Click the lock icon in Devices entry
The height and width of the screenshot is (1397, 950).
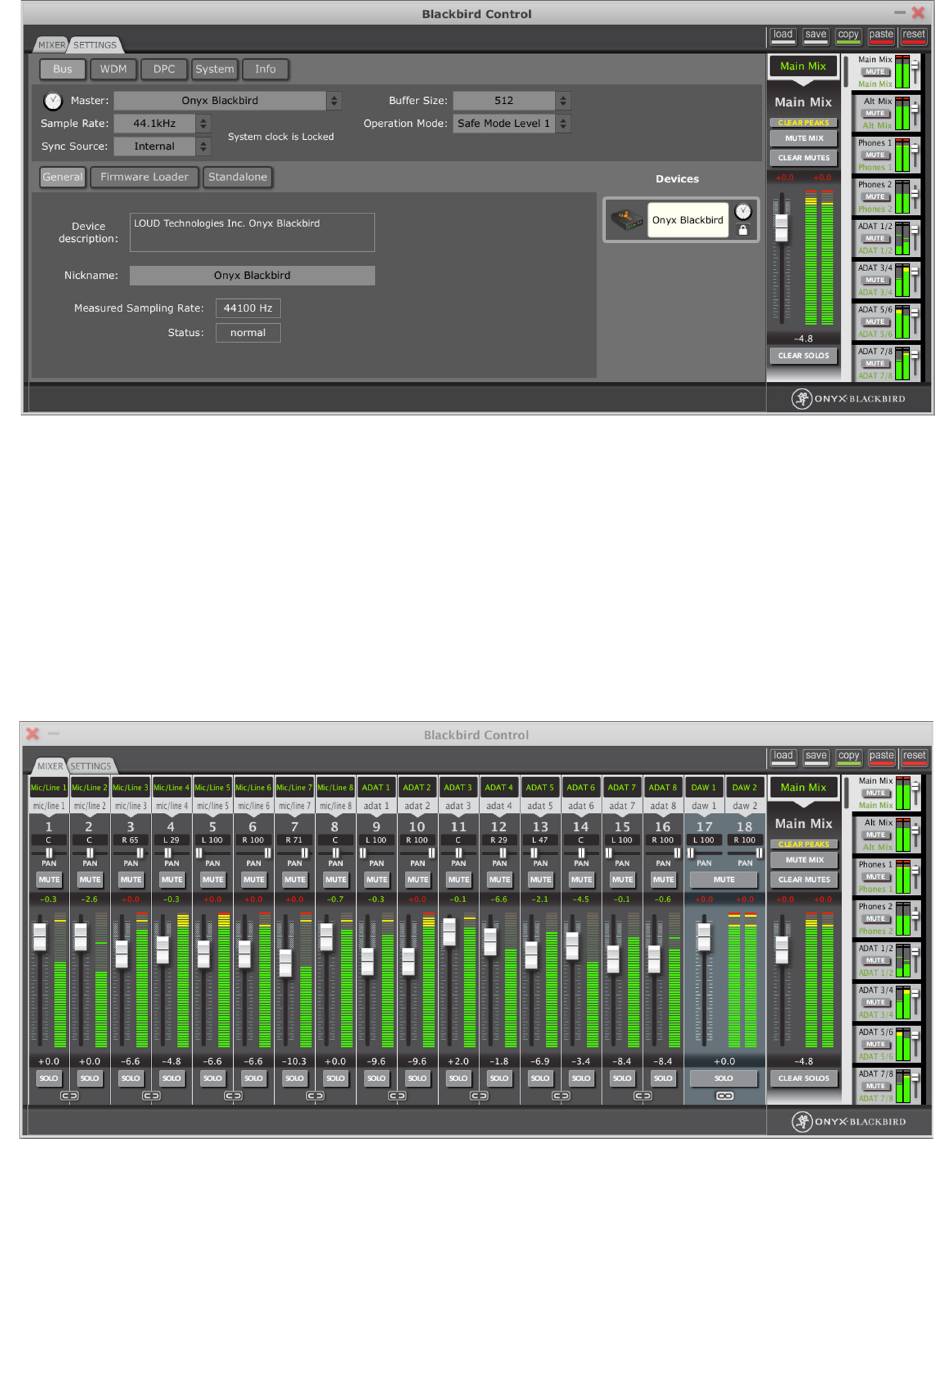click(x=743, y=230)
